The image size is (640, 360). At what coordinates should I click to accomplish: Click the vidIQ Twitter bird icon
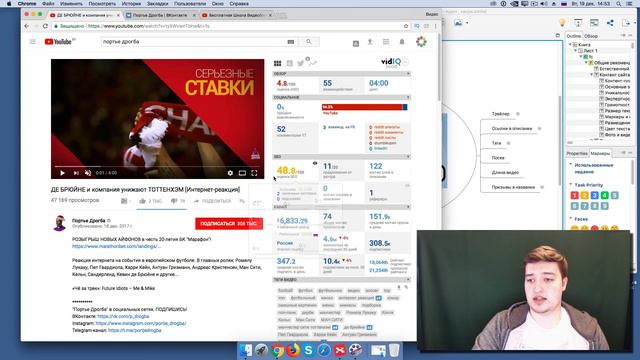[300, 63]
